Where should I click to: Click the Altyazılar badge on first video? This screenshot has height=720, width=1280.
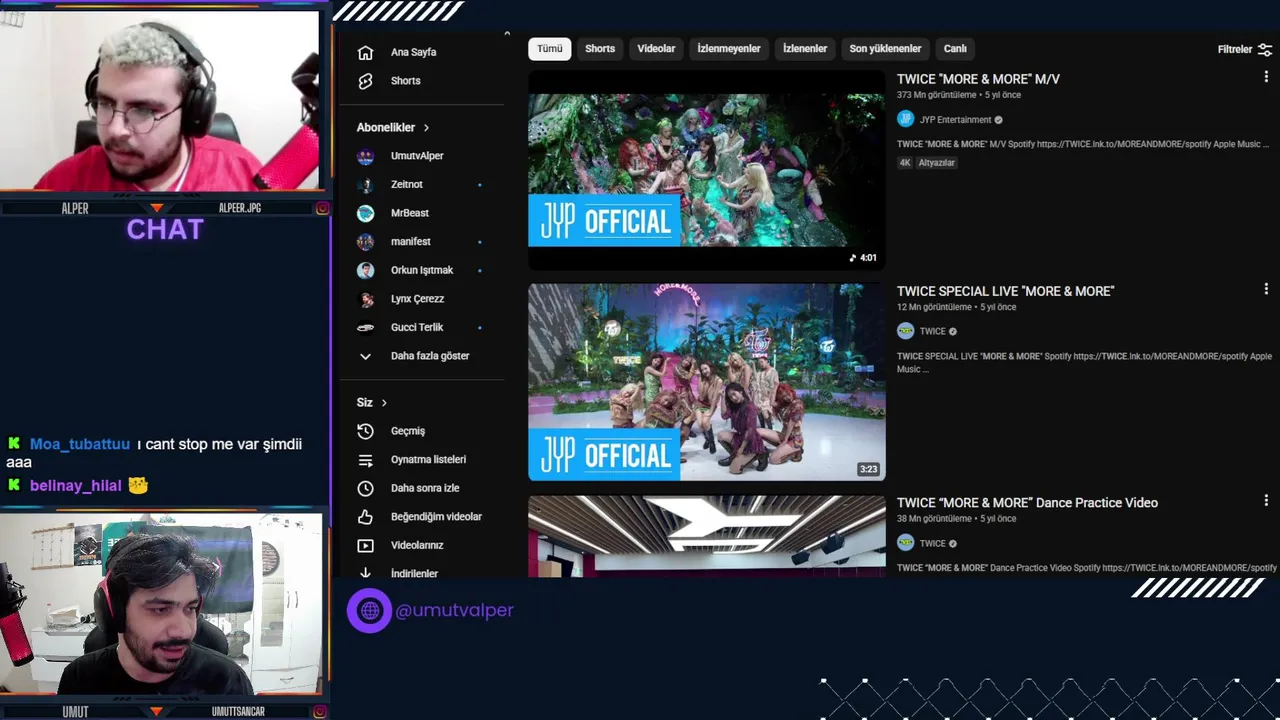937,163
